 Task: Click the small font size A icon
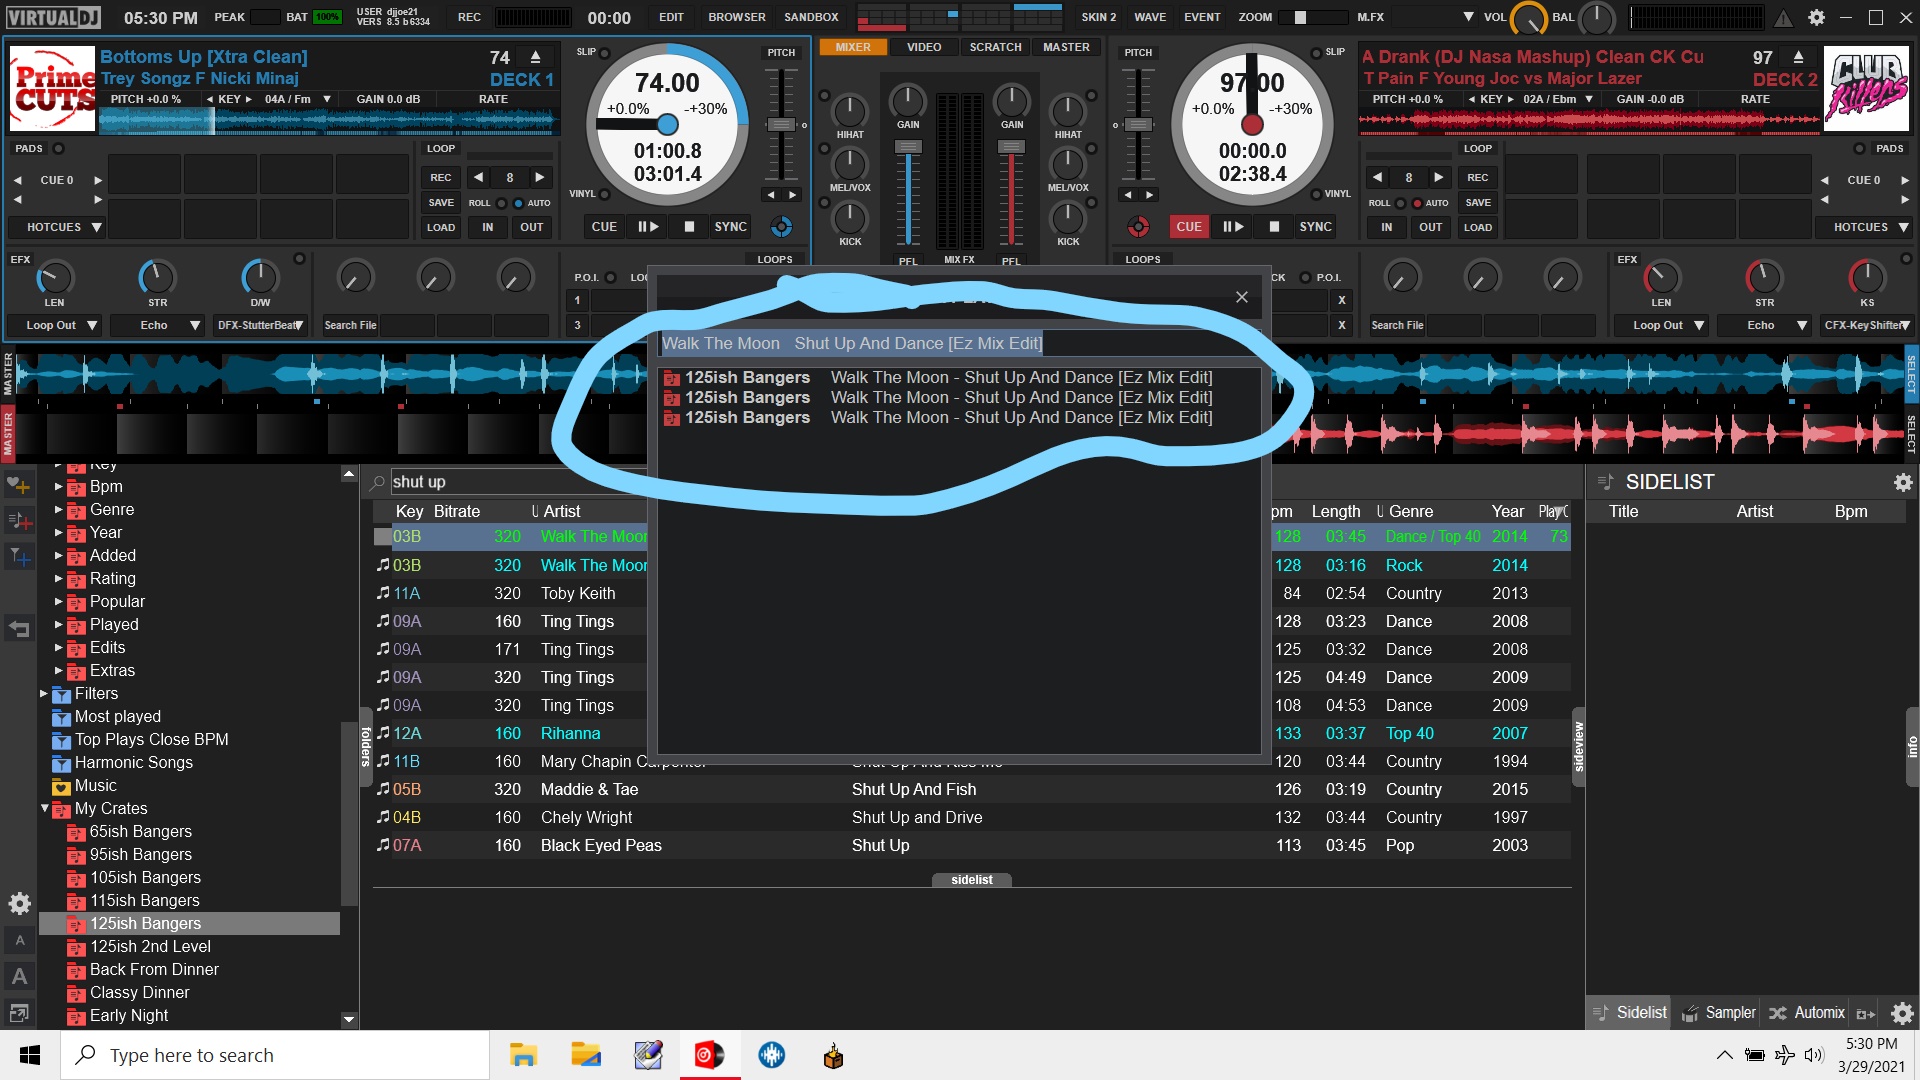tap(19, 940)
